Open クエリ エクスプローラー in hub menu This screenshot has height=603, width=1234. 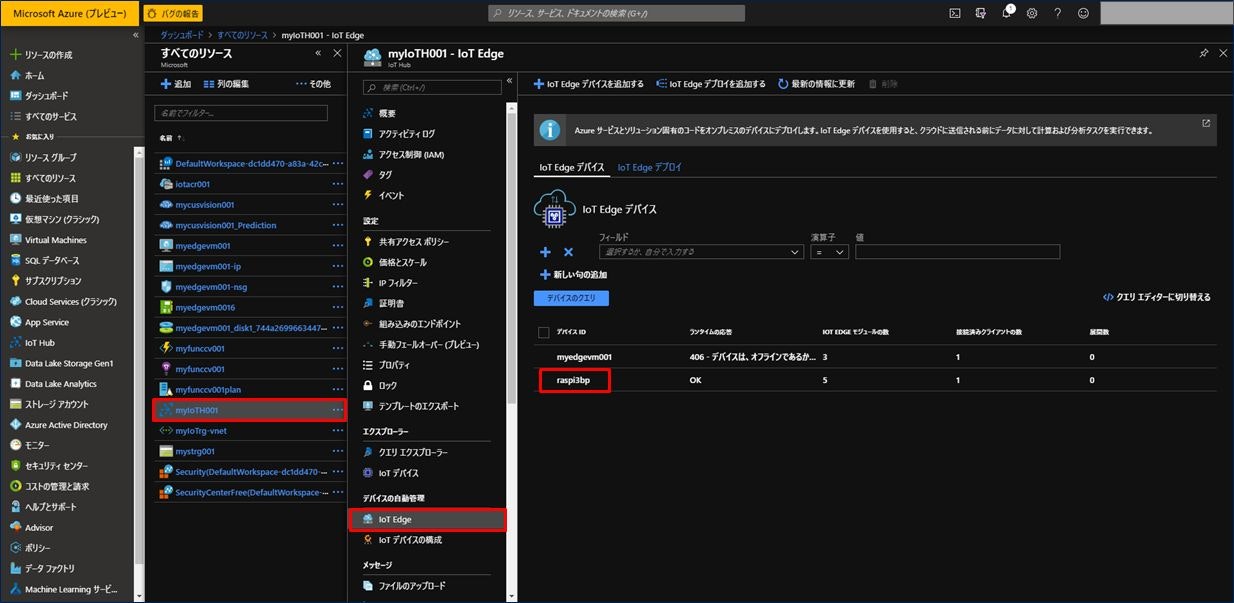[413, 452]
